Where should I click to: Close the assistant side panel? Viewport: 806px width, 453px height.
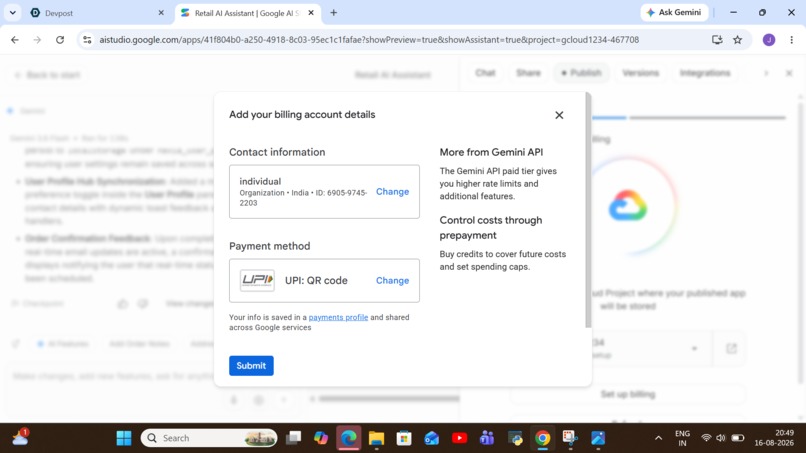(789, 74)
